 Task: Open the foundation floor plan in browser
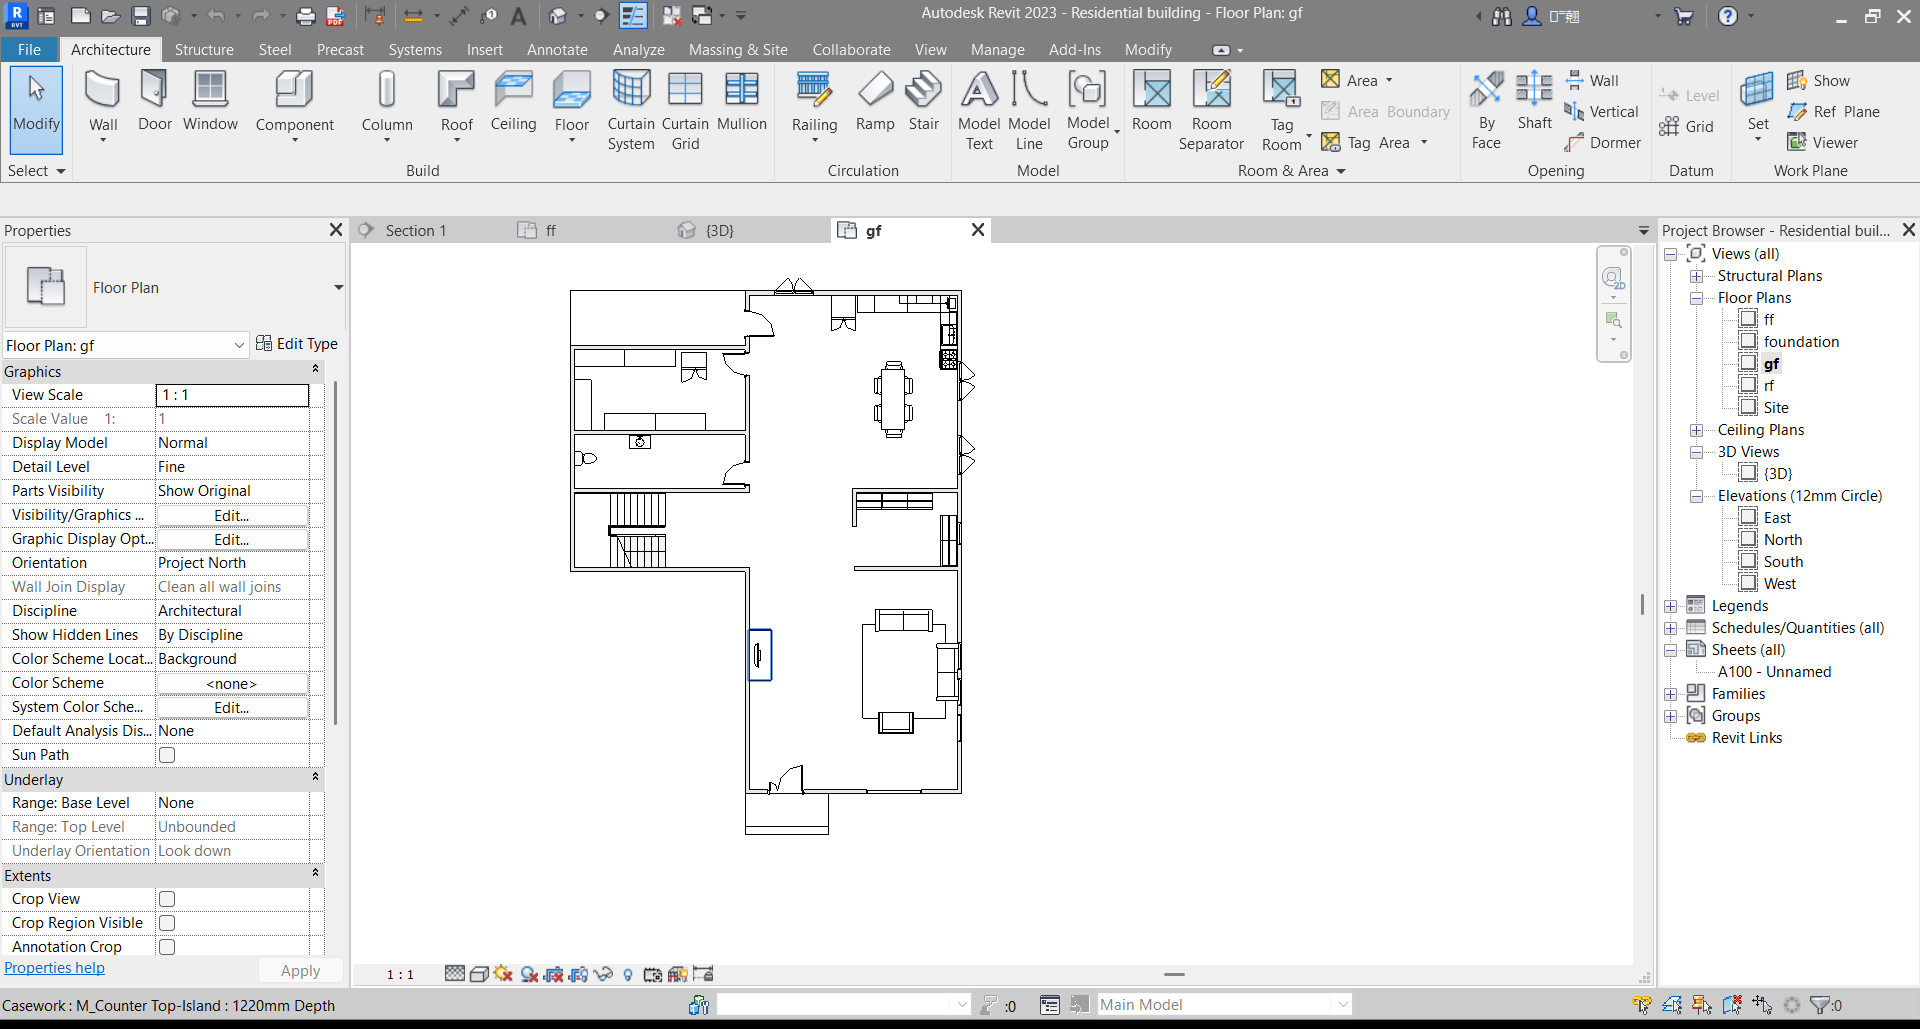(1801, 342)
